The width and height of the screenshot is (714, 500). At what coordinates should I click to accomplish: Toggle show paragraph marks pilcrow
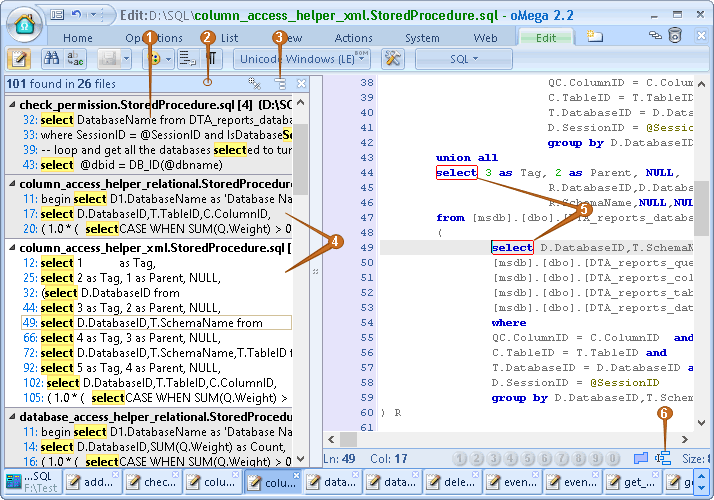[x=211, y=59]
